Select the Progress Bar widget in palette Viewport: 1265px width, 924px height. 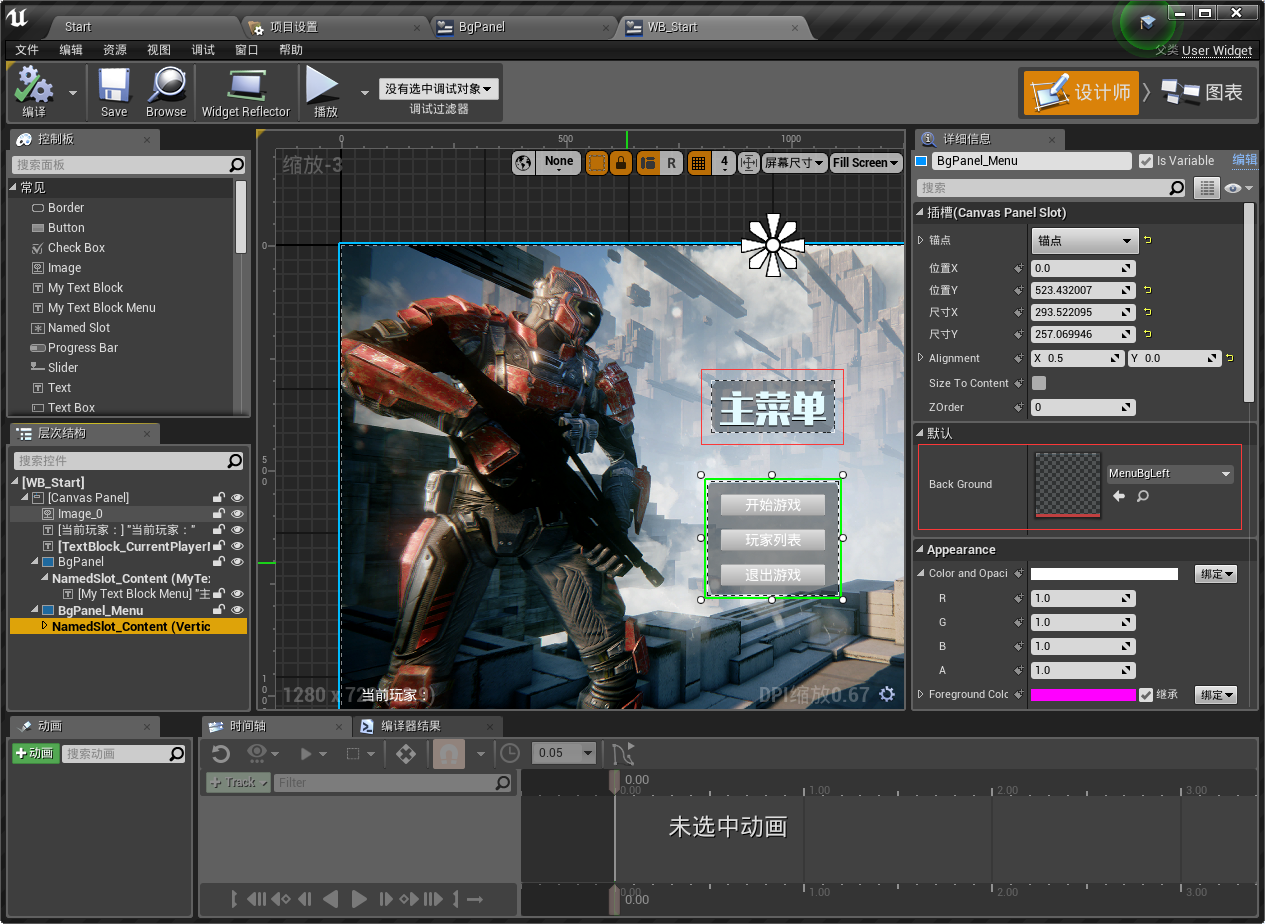click(x=83, y=348)
